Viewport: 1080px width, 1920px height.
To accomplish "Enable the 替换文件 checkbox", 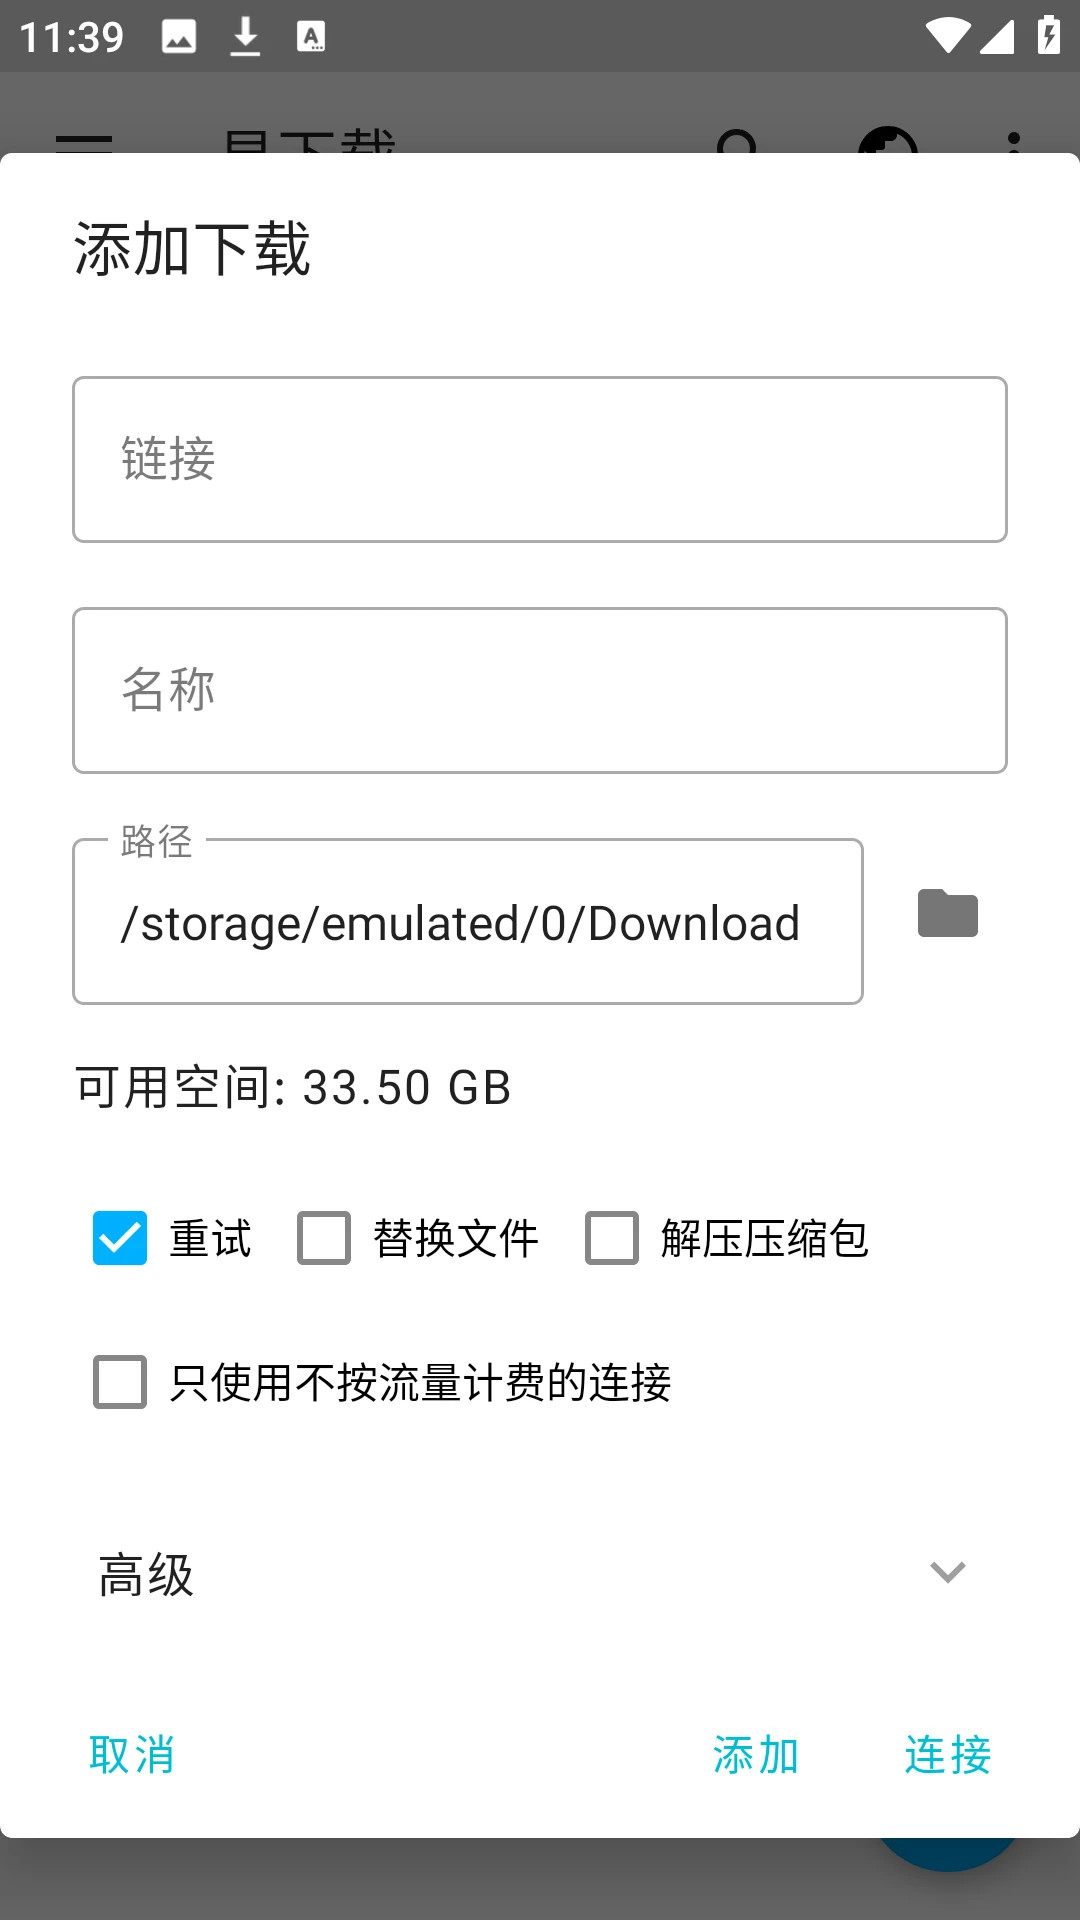I will (x=324, y=1238).
